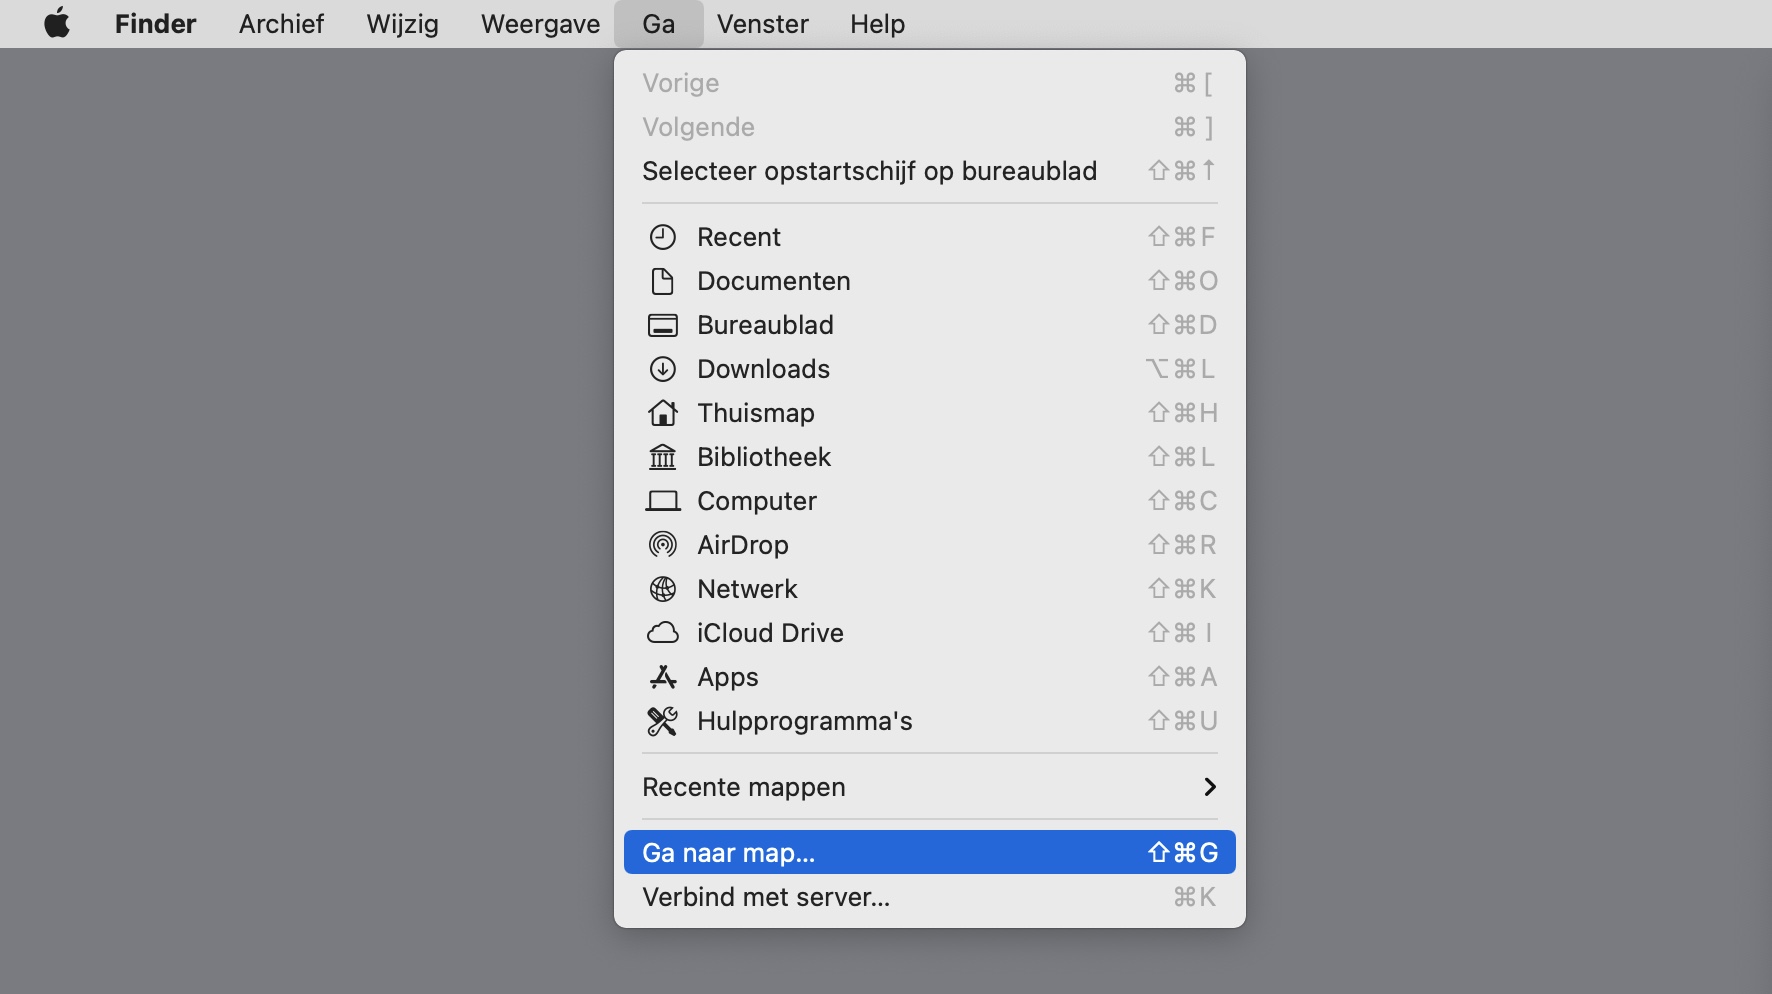
Task: Click the Downloads arrow icon
Action: coord(663,369)
